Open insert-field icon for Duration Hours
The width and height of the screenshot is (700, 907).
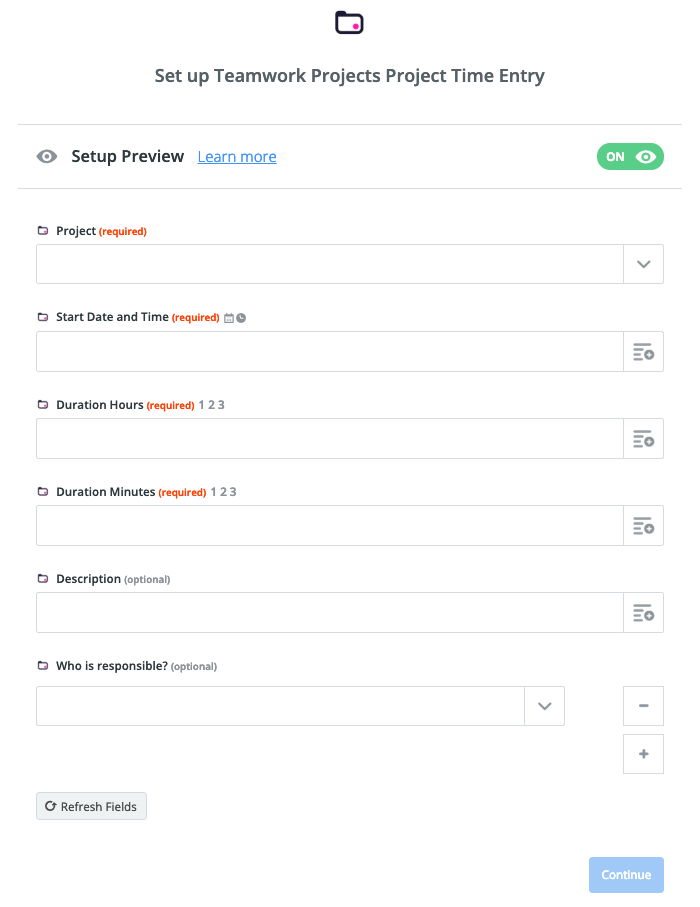click(x=643, y=439)
